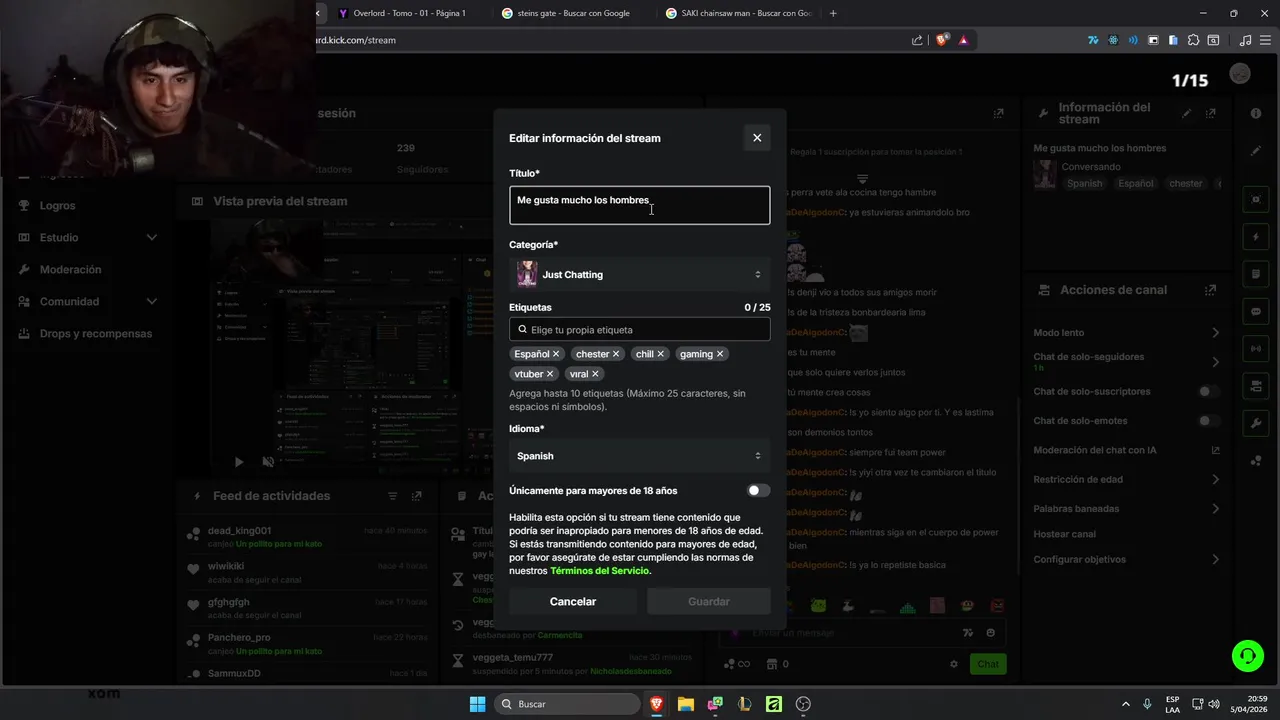This screenshot has height=720, width=1280.
Task: Click the Elige tu propia etiqueta search field
Action: coord(640,329)
